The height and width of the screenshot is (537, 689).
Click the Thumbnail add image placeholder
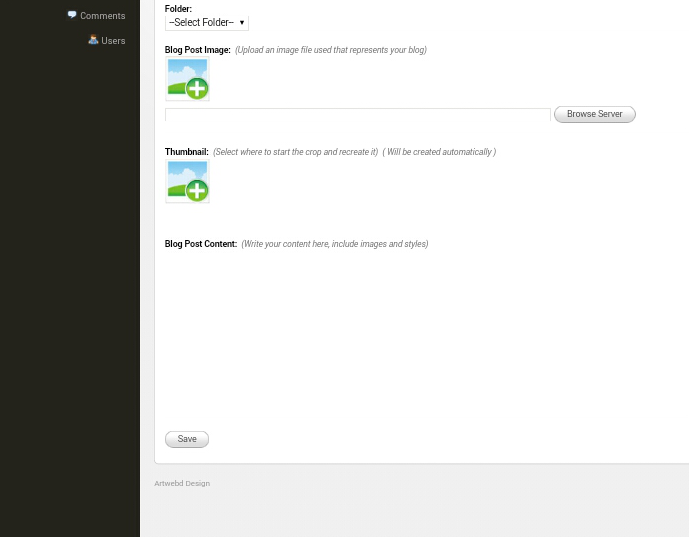coord(187,181)
